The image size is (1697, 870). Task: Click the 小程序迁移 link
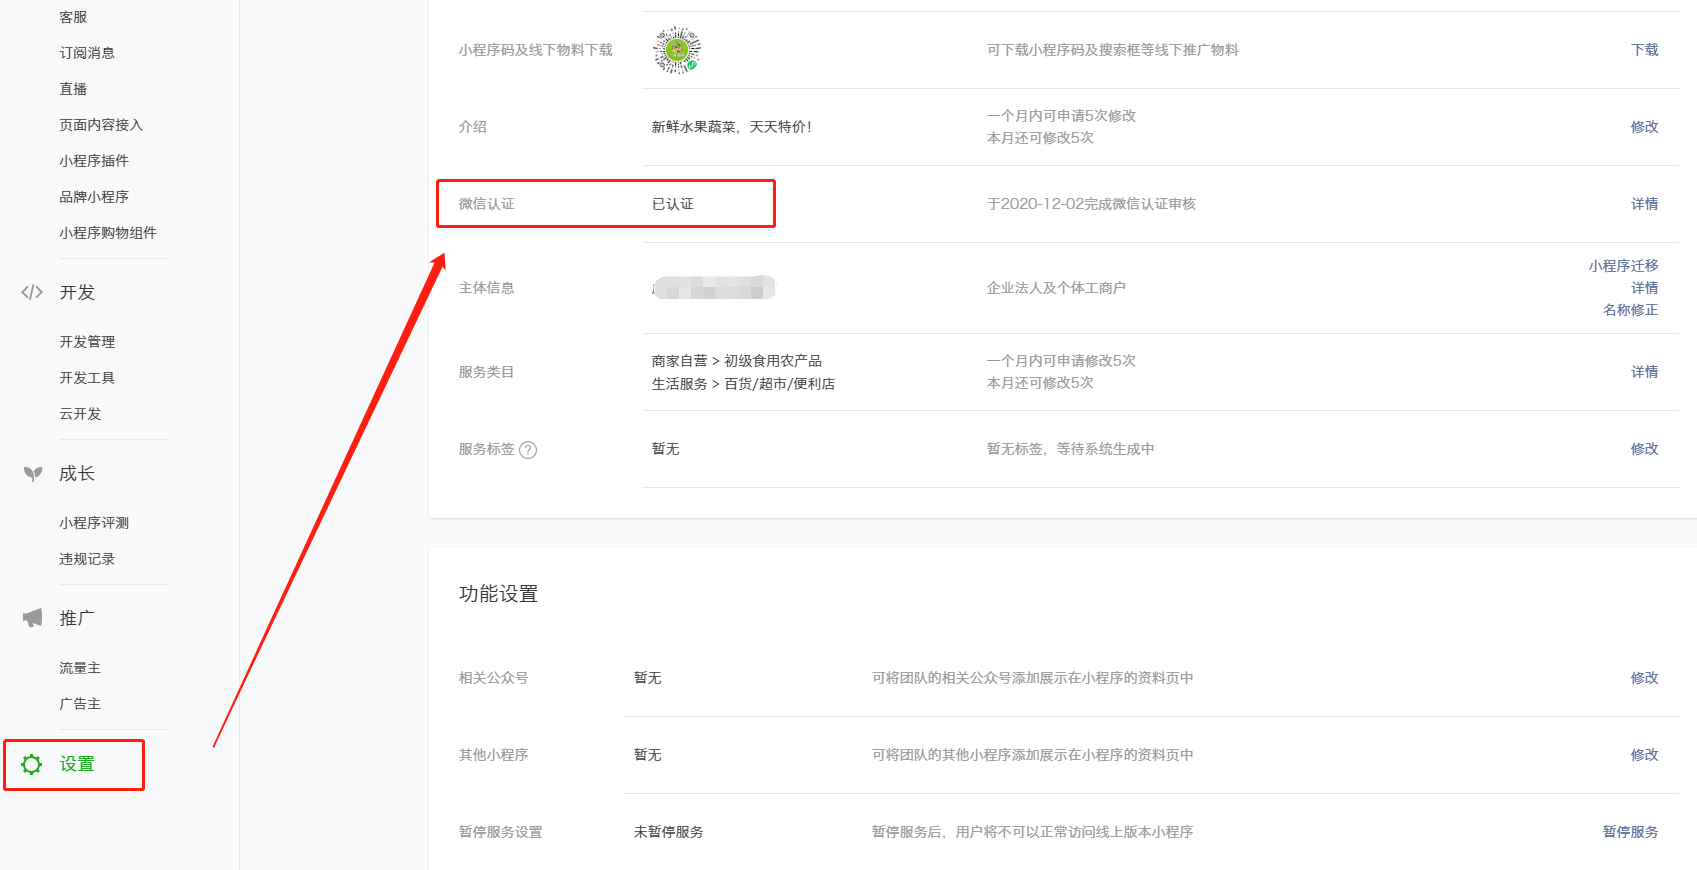1624,266
